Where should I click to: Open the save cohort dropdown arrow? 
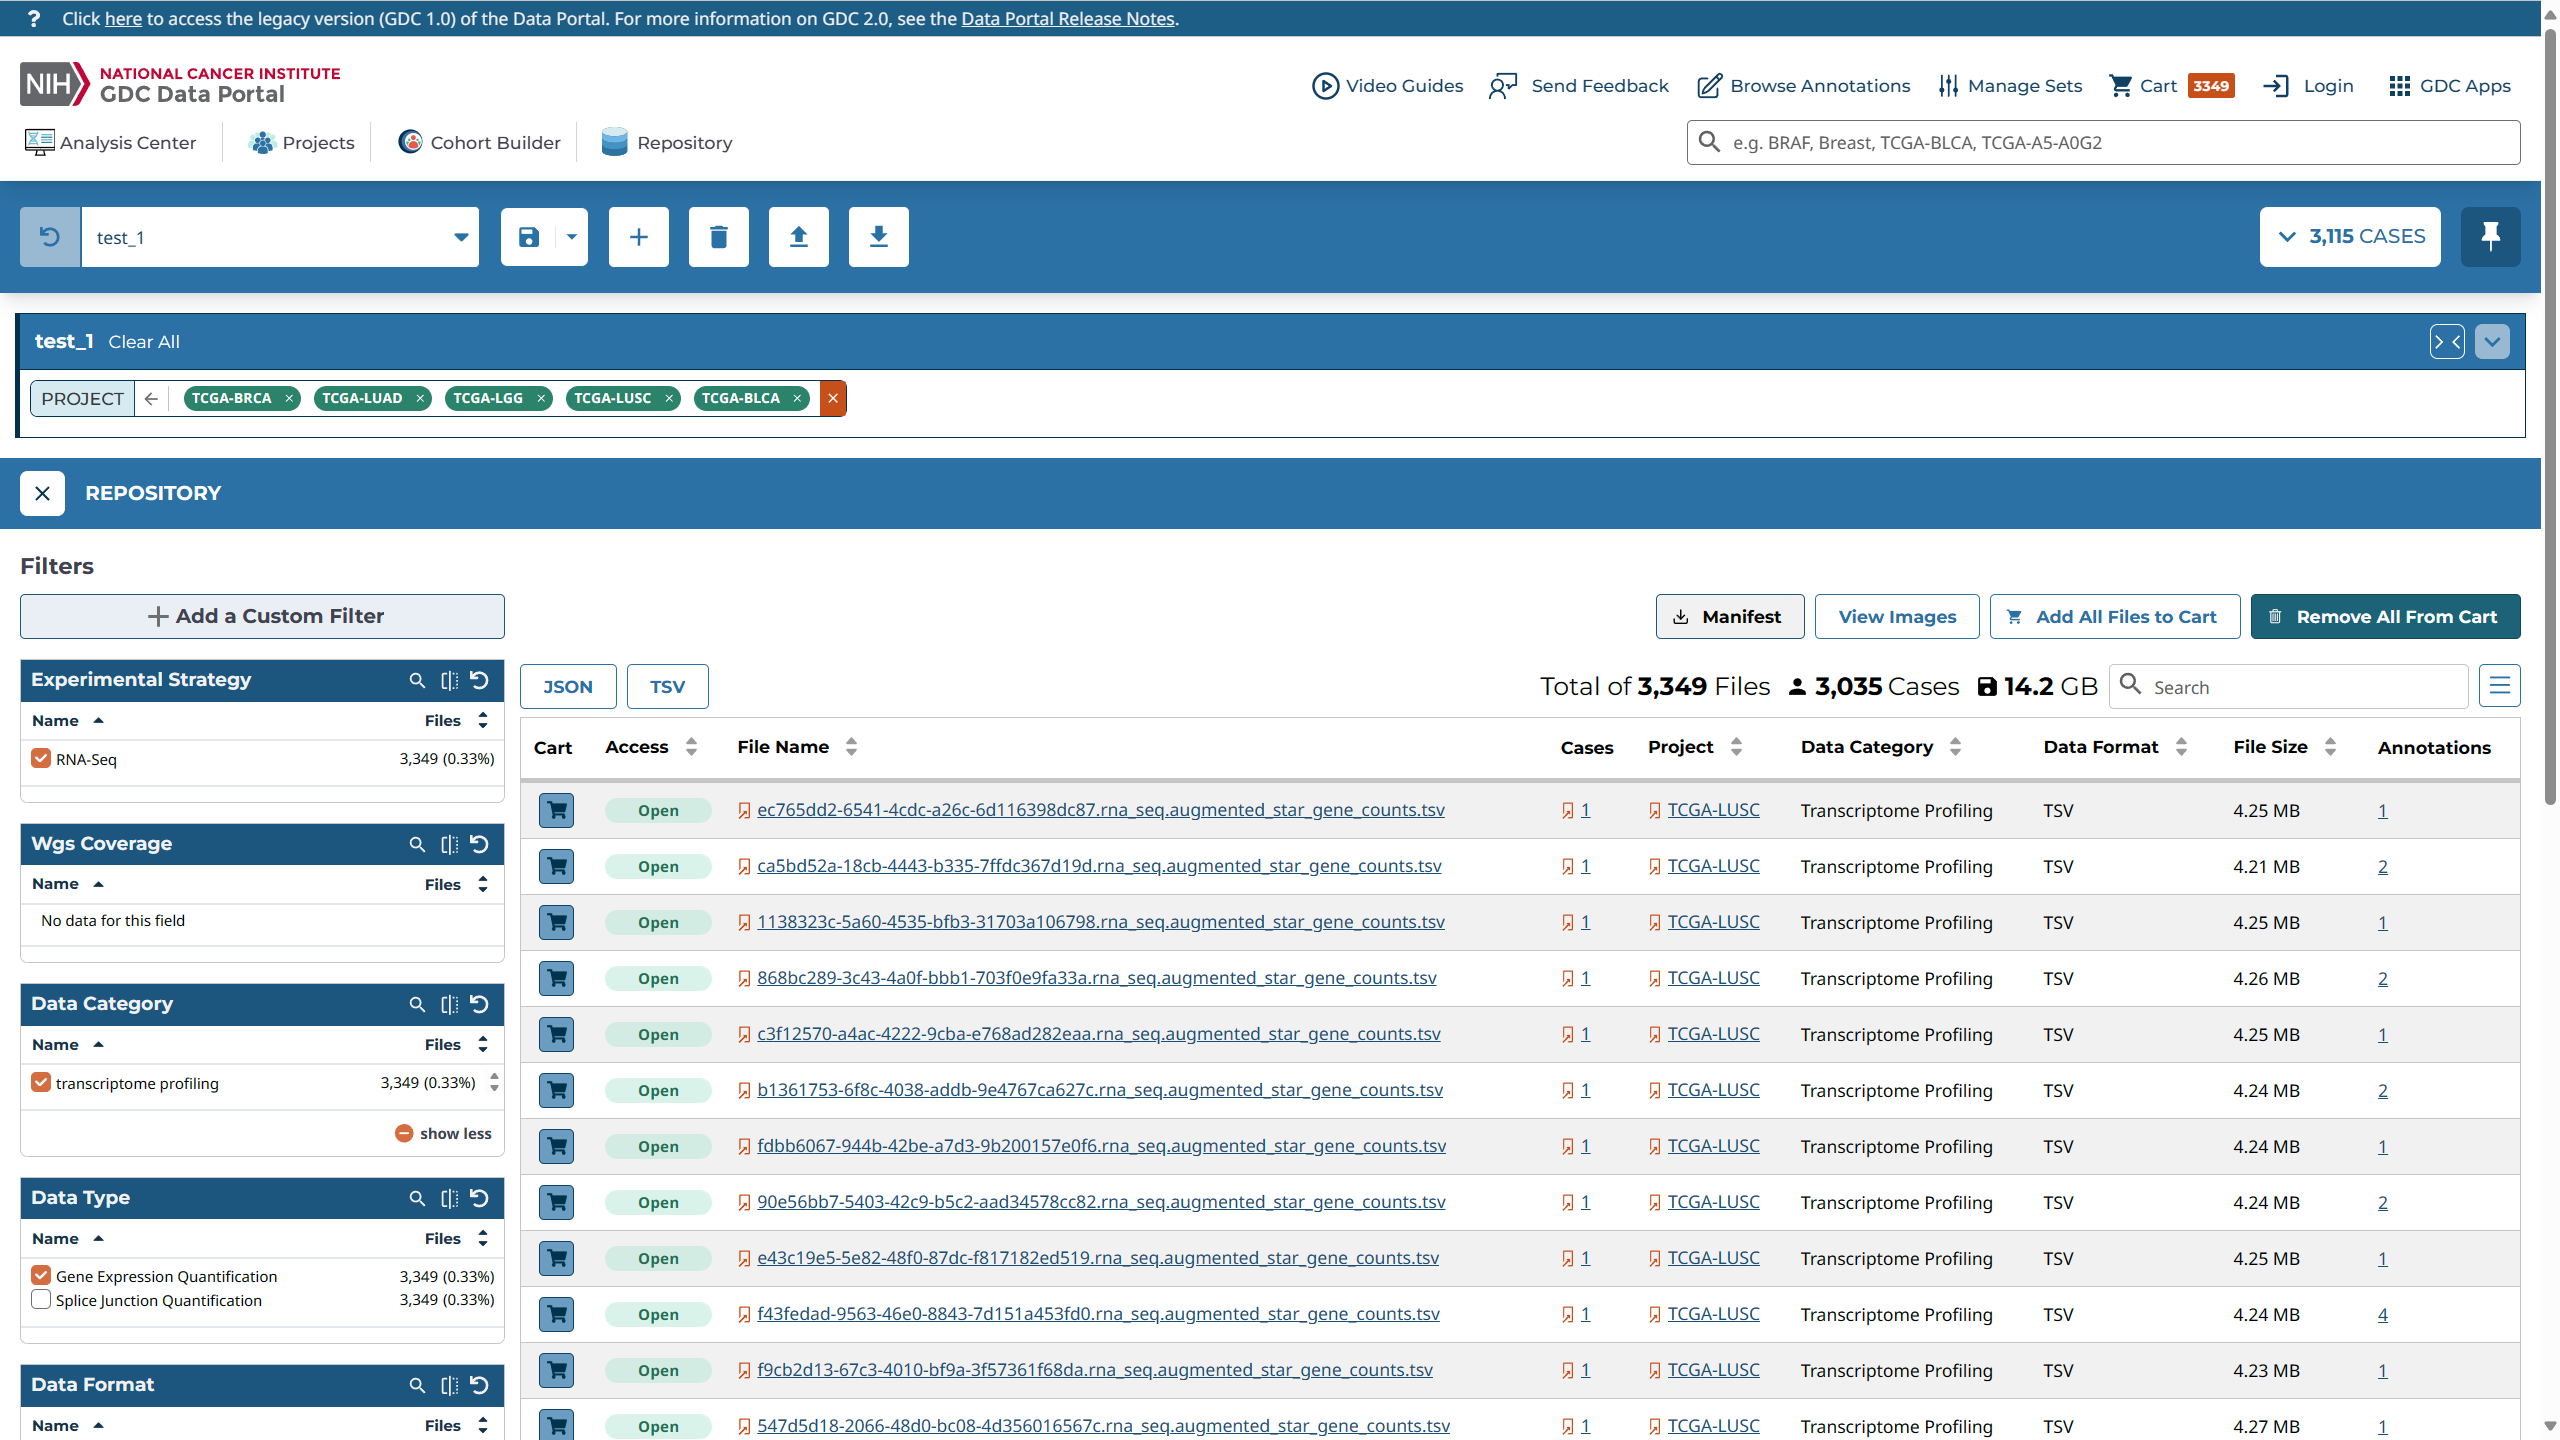click(572, 237)
